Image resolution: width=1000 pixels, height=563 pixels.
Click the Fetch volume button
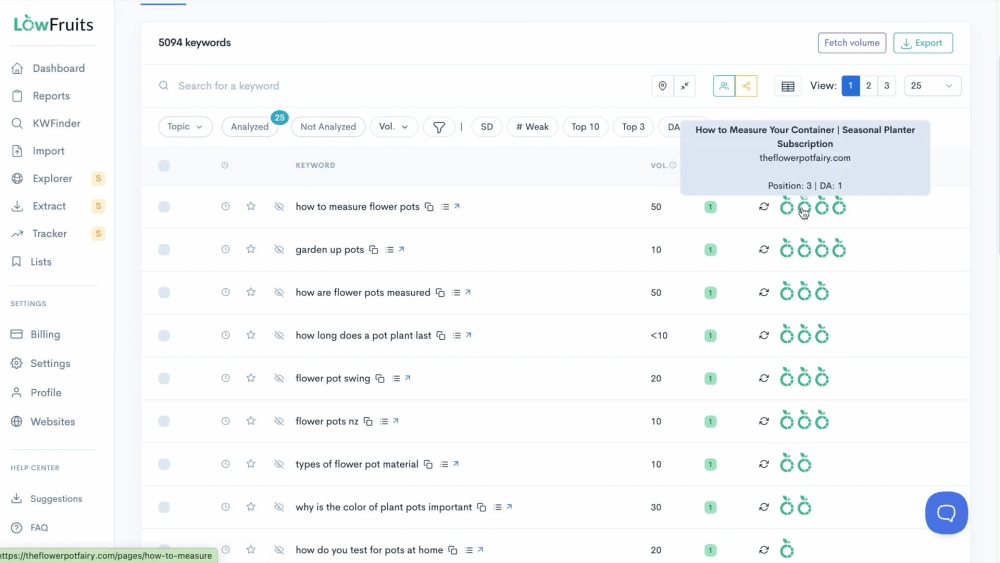(851, 43)
